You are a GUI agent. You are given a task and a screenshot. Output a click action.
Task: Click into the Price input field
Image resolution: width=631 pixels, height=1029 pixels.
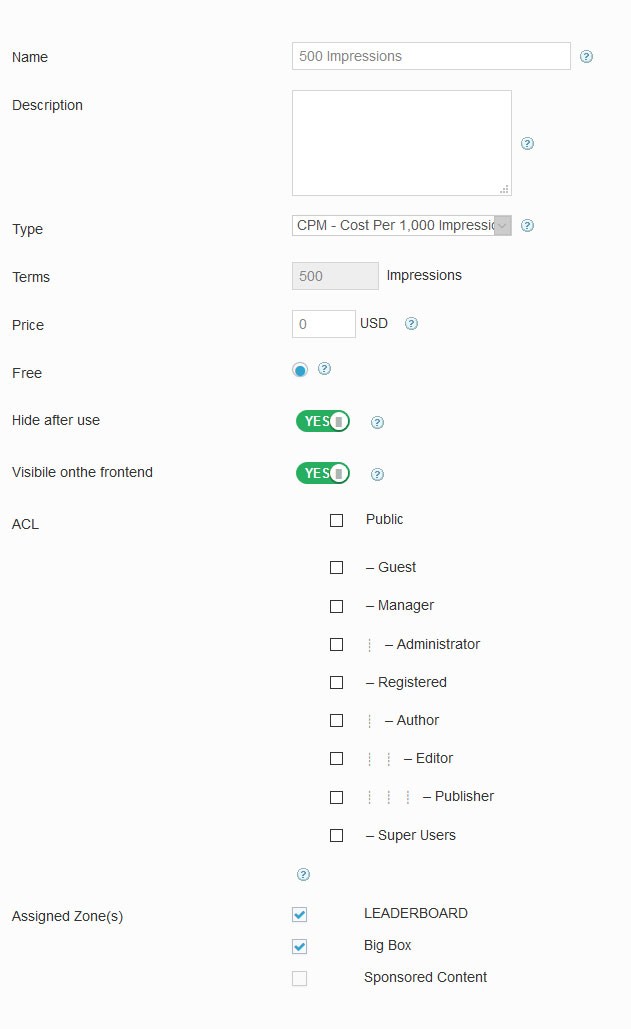click(x=324, y=325)
